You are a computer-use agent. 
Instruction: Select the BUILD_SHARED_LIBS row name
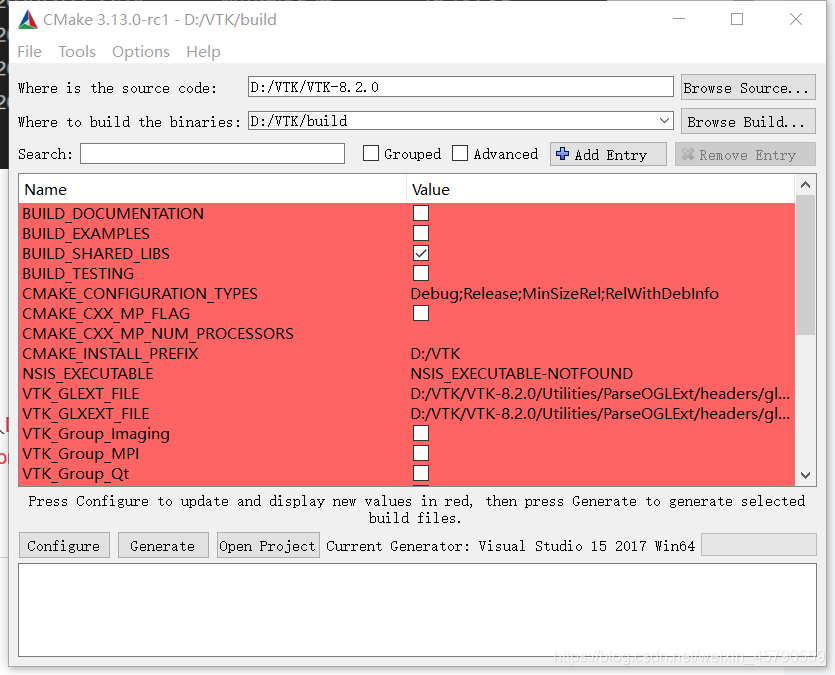[96, 253]
